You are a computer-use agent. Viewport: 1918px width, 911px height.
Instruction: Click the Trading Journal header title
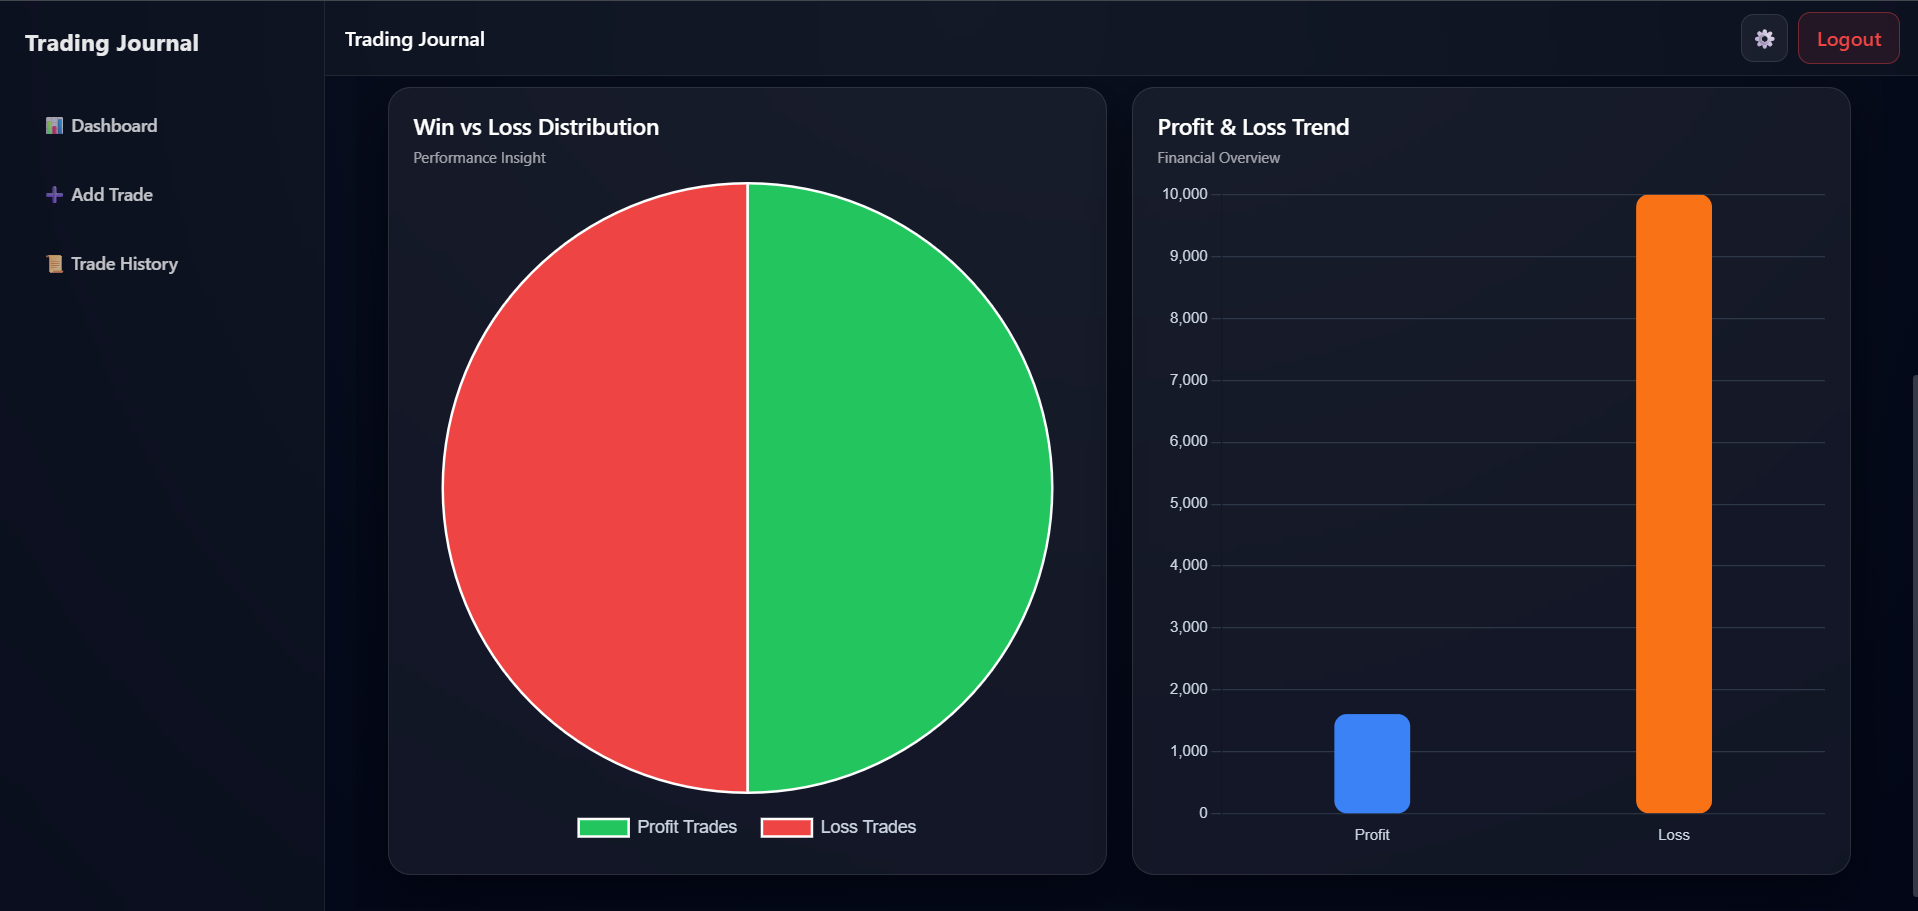414,39
